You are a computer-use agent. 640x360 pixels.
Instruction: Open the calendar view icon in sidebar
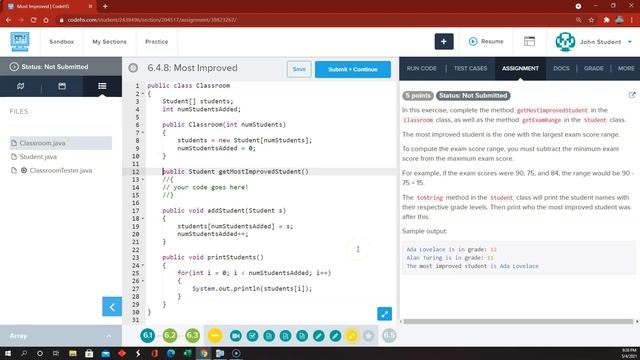point(62,86)
